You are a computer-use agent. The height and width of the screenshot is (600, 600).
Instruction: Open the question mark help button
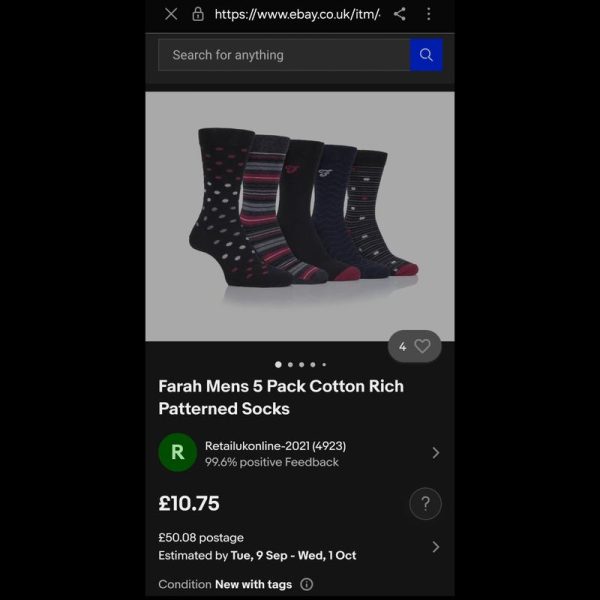[425, 503]
